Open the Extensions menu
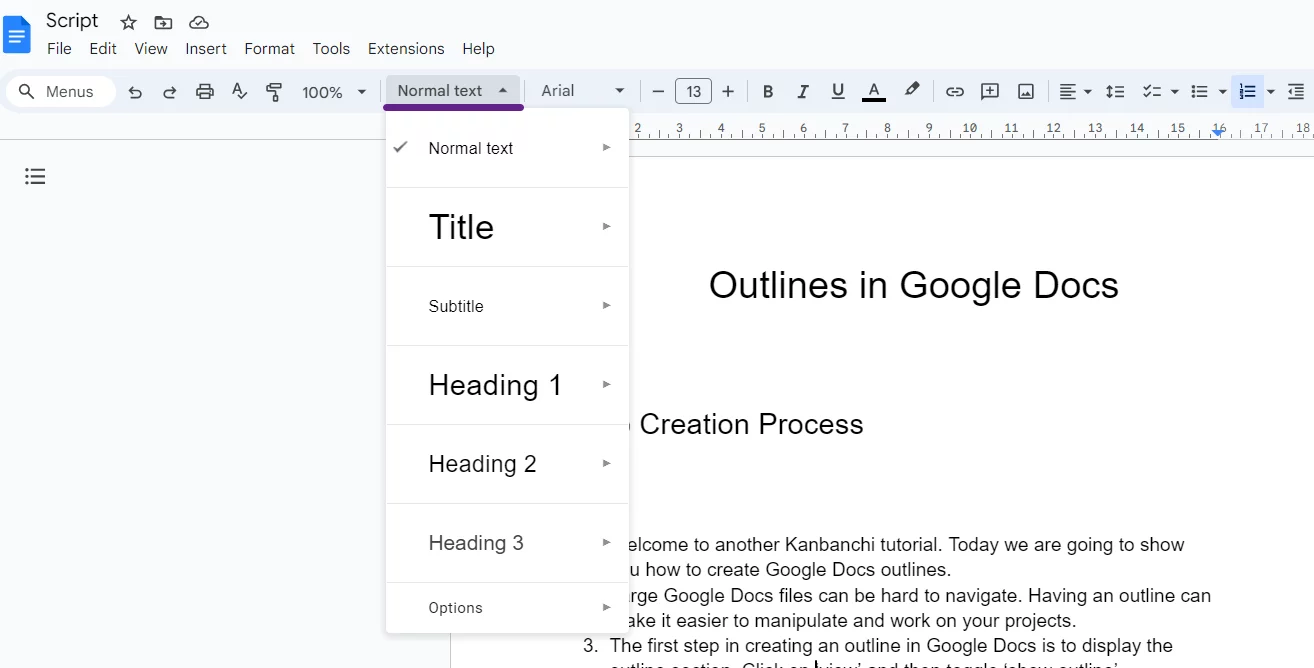 point(406,48)
